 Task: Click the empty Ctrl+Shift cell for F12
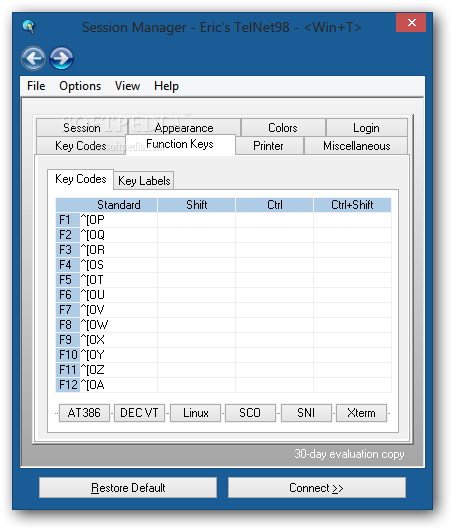tap(352, 385)
